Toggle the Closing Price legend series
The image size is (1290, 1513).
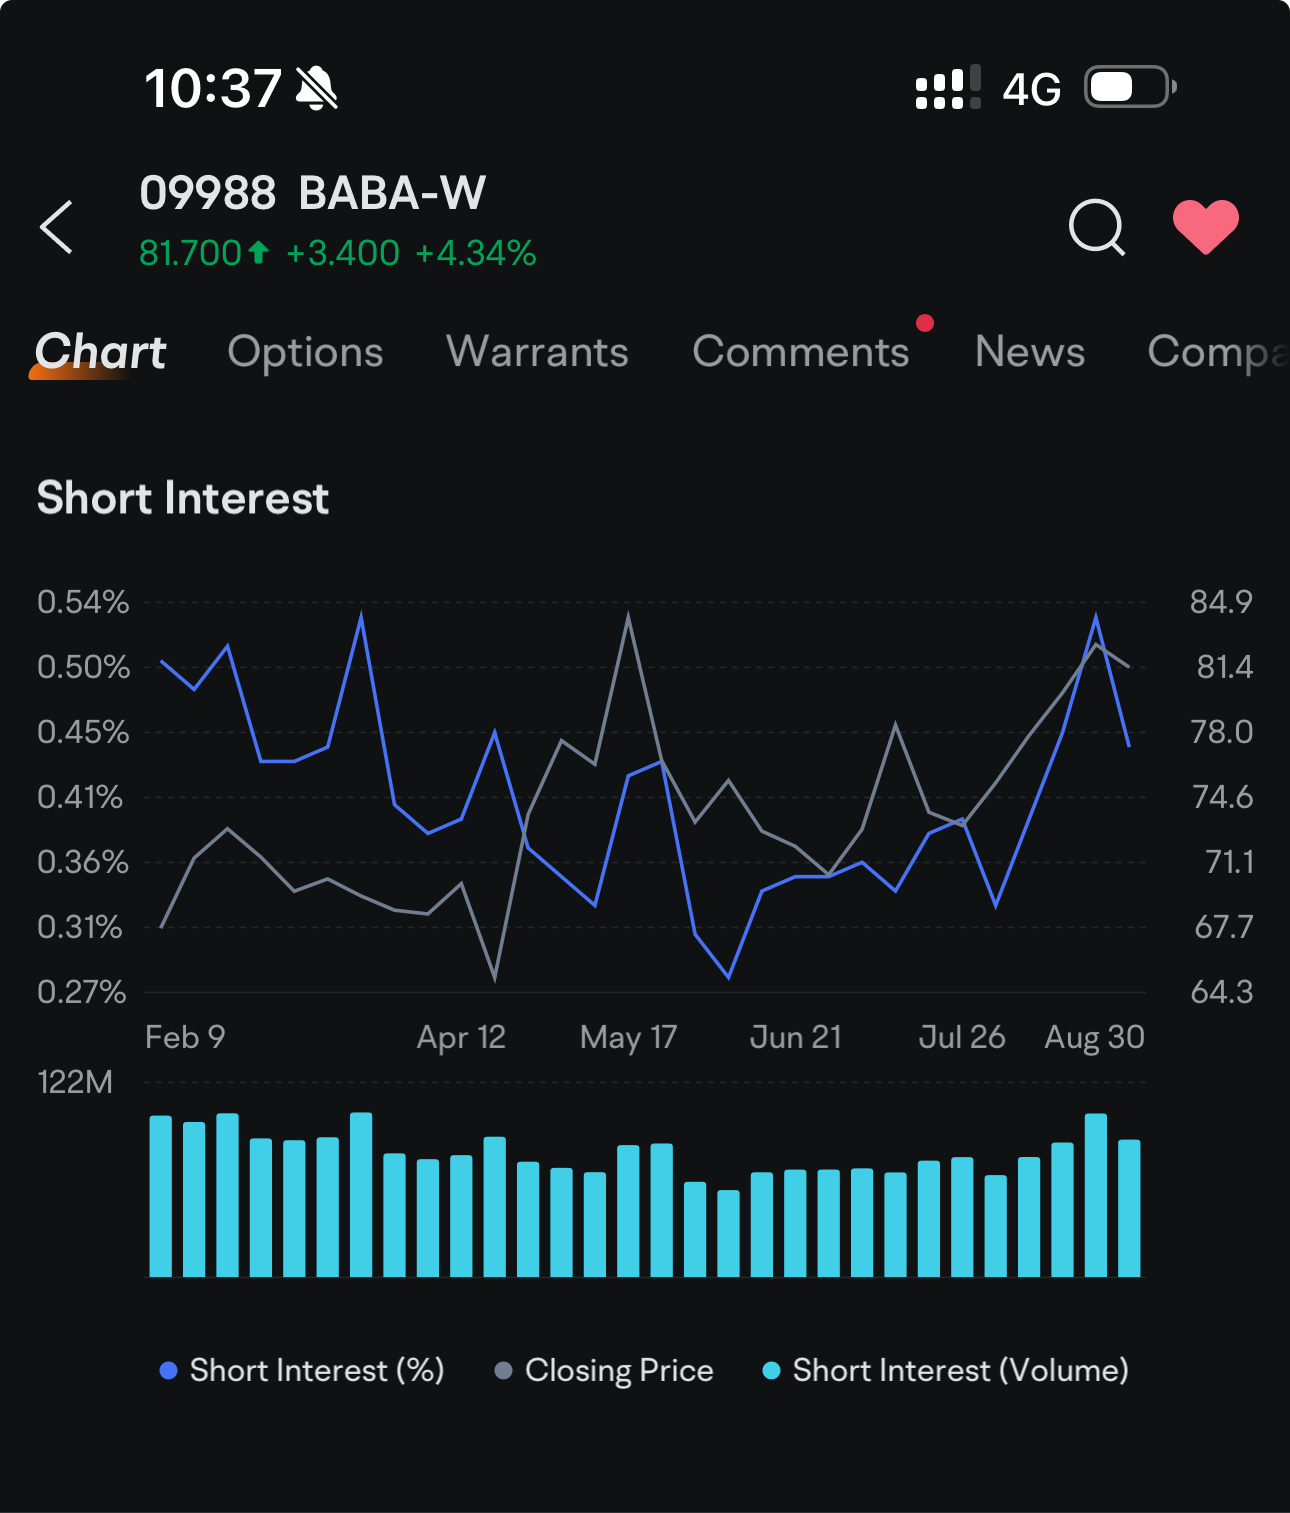point(604,1370)
